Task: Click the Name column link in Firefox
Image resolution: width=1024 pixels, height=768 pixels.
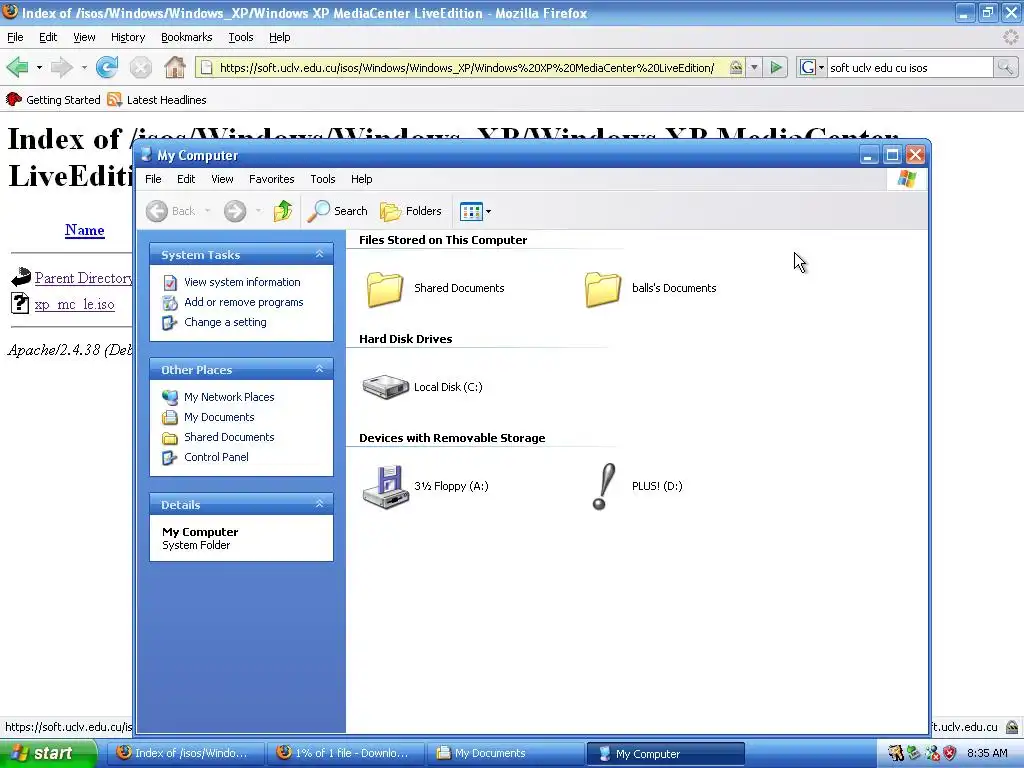Action: coord(84,230)
